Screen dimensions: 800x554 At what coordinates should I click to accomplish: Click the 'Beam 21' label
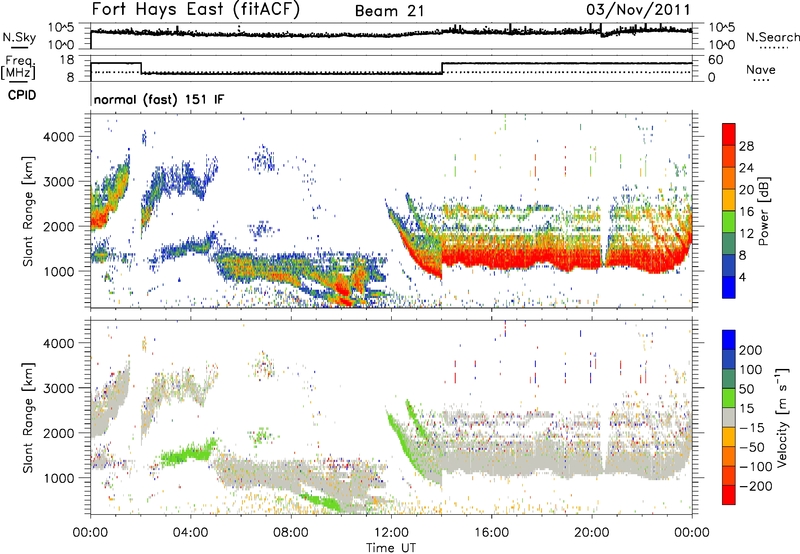pyautogui.click(x=389, y=11)
